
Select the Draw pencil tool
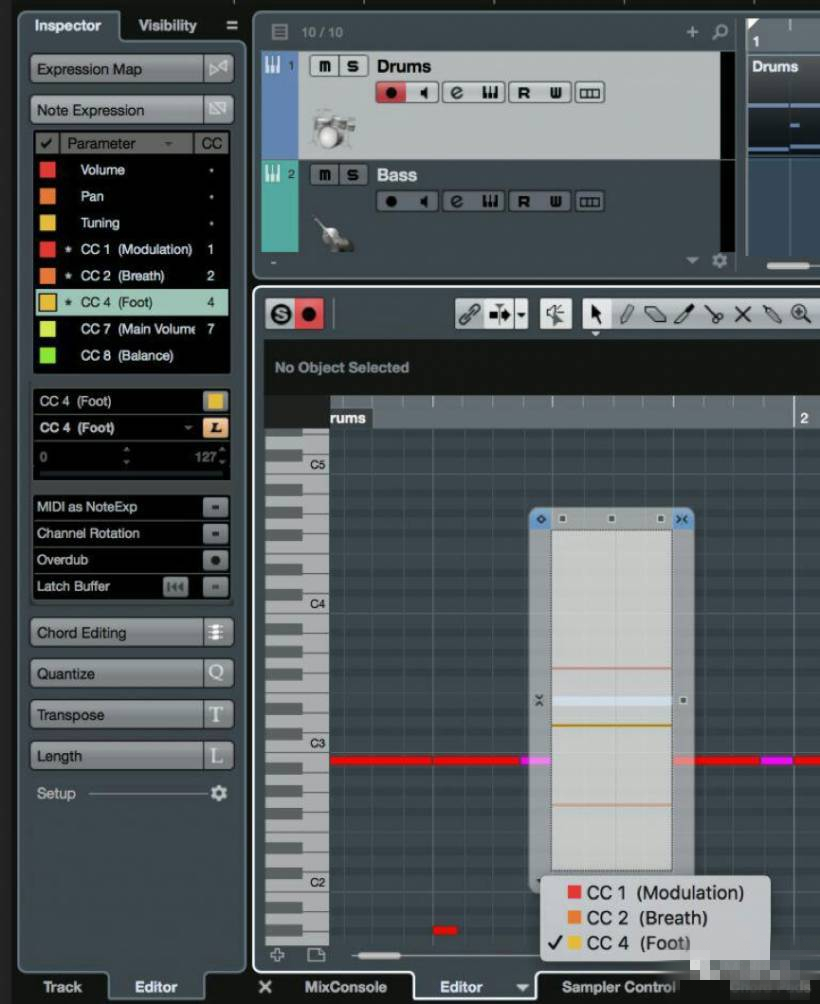pyautogui.click(x=626, y=314)
